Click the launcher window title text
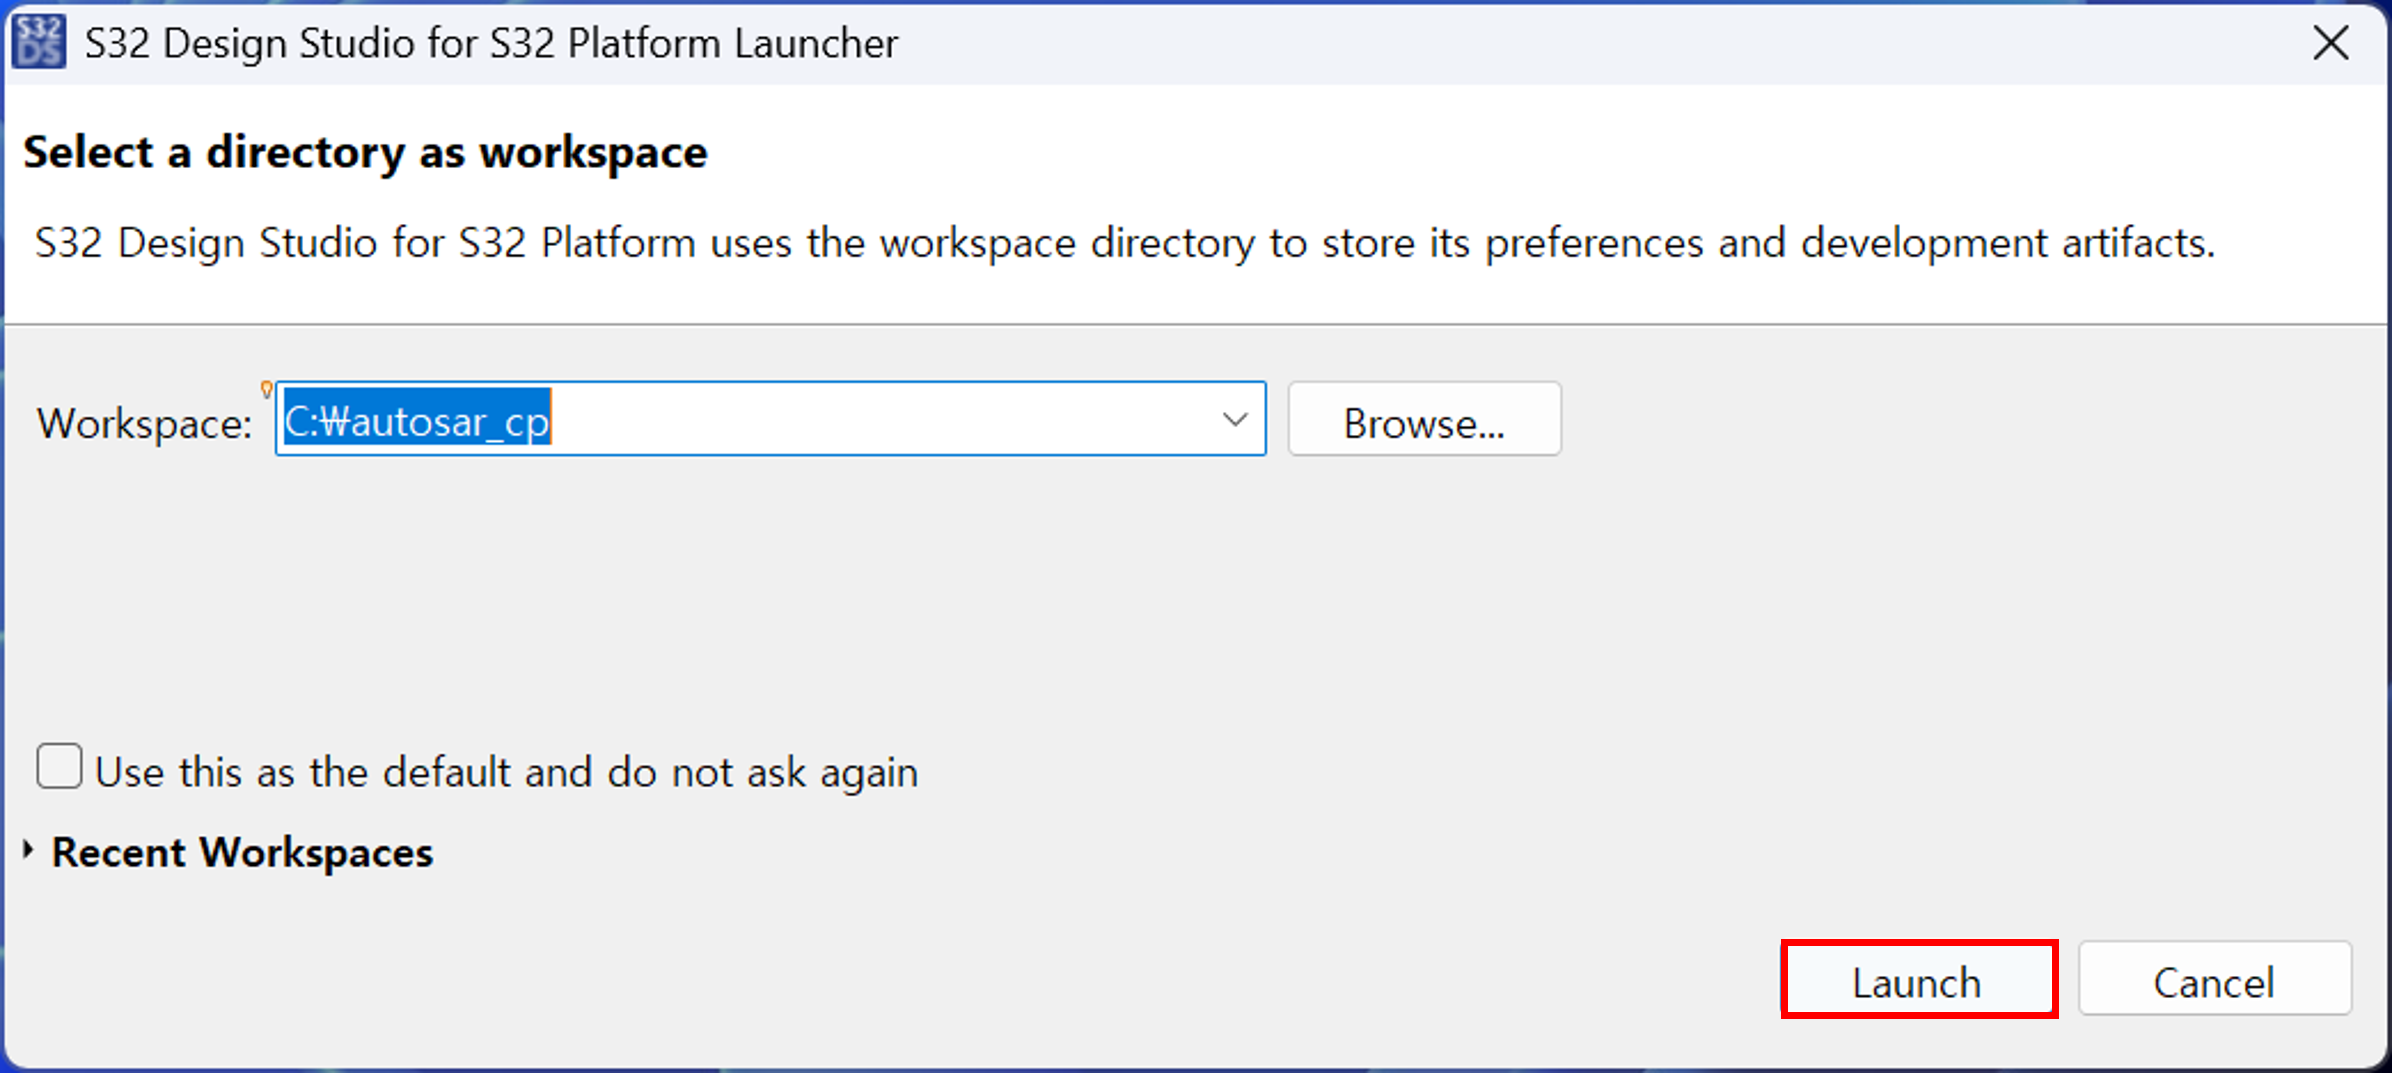Screen dimensions: 2392x1073 [491, 44]
